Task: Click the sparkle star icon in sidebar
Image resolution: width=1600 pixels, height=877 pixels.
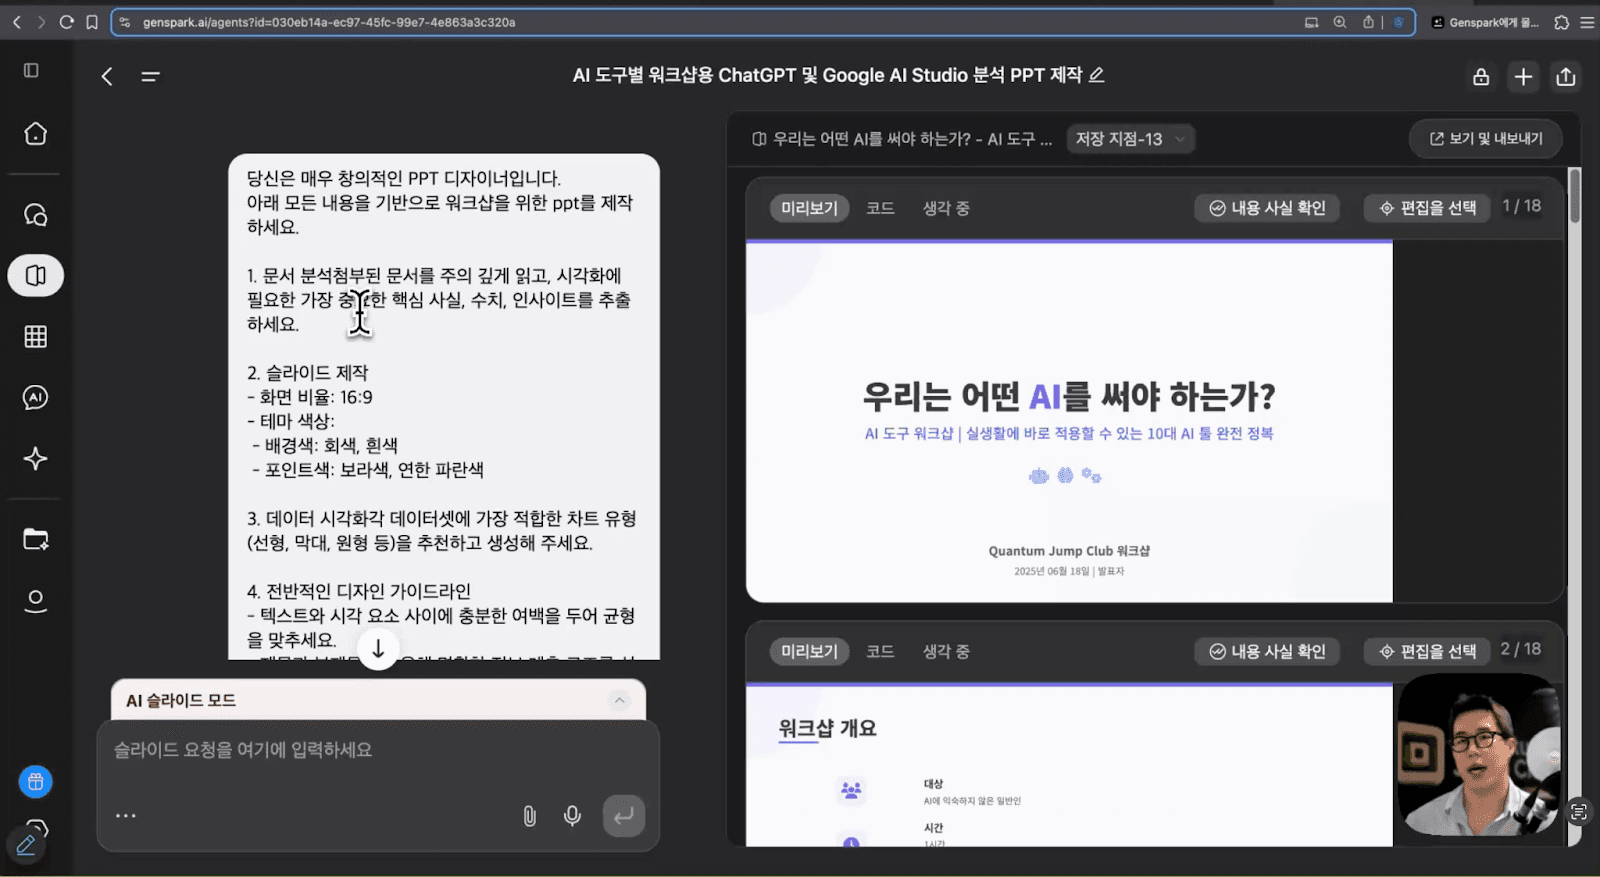Action: click(36, 459)
